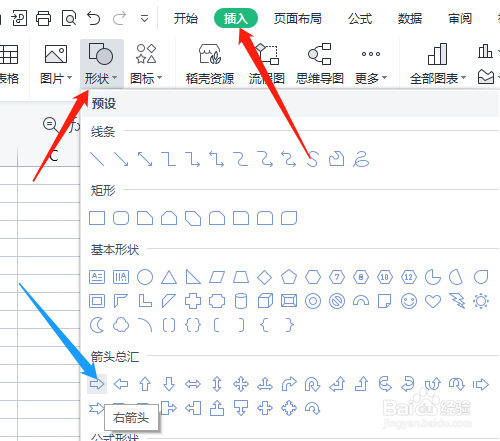The image size is (500, 441).
Task: Click the bar chart icon at right
Action: coord(485,52)
